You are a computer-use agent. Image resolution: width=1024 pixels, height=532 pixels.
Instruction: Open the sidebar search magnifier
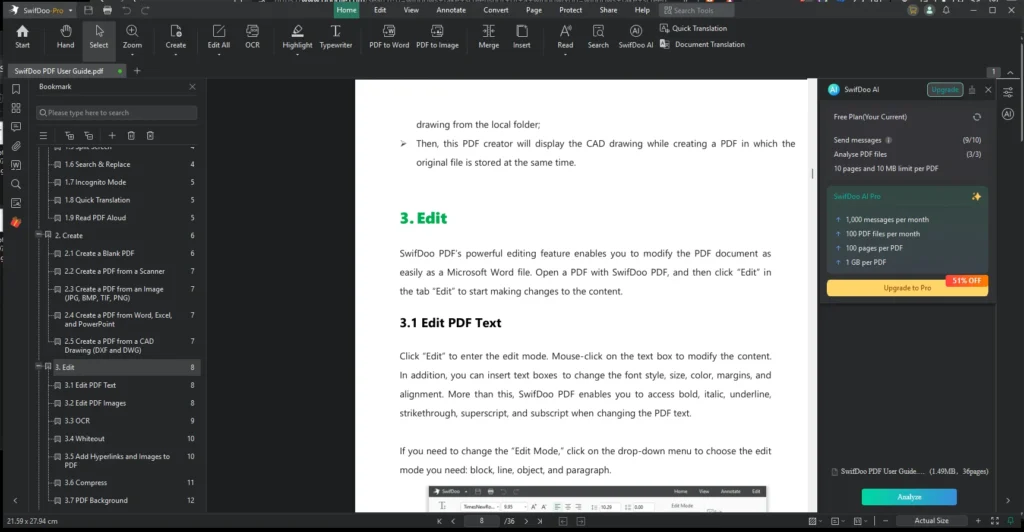[16, 184]
